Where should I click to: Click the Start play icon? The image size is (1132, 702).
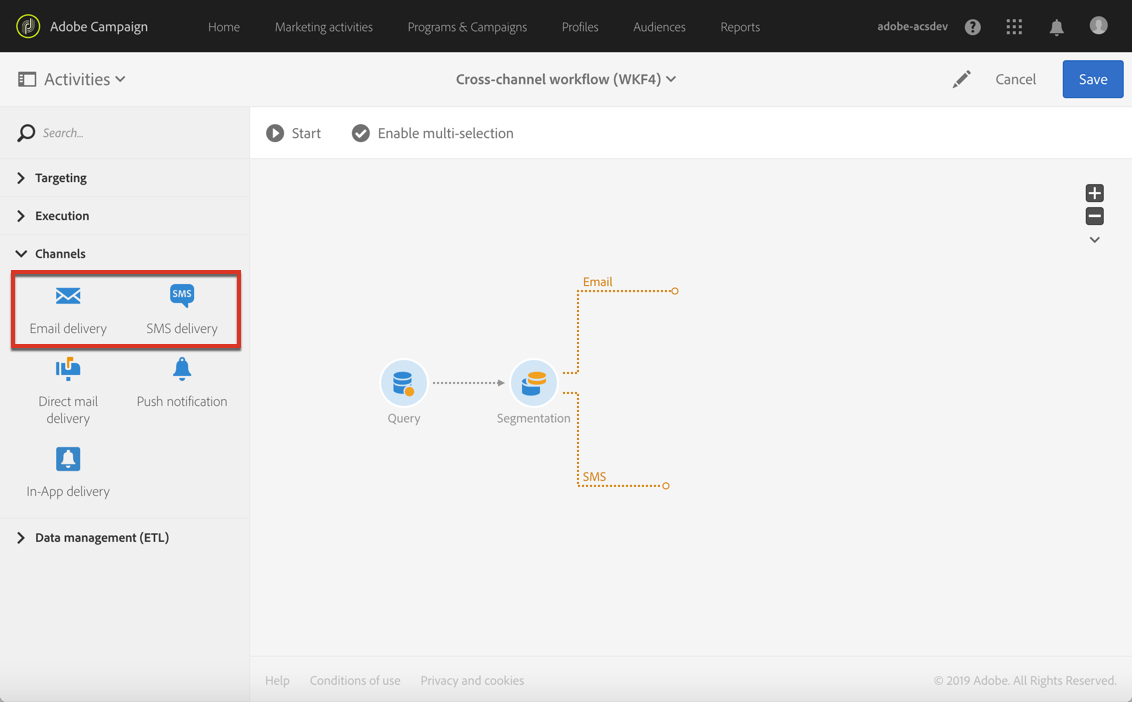(275, 133)
